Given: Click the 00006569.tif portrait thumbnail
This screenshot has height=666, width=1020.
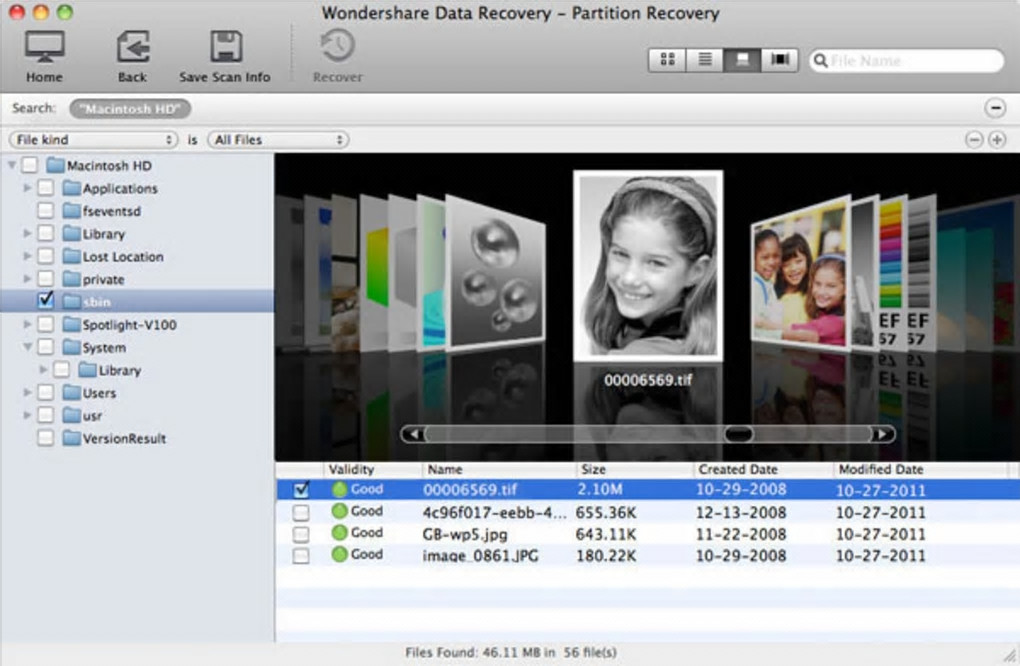Looking at the screenshot, I should (x=649, y=265).
